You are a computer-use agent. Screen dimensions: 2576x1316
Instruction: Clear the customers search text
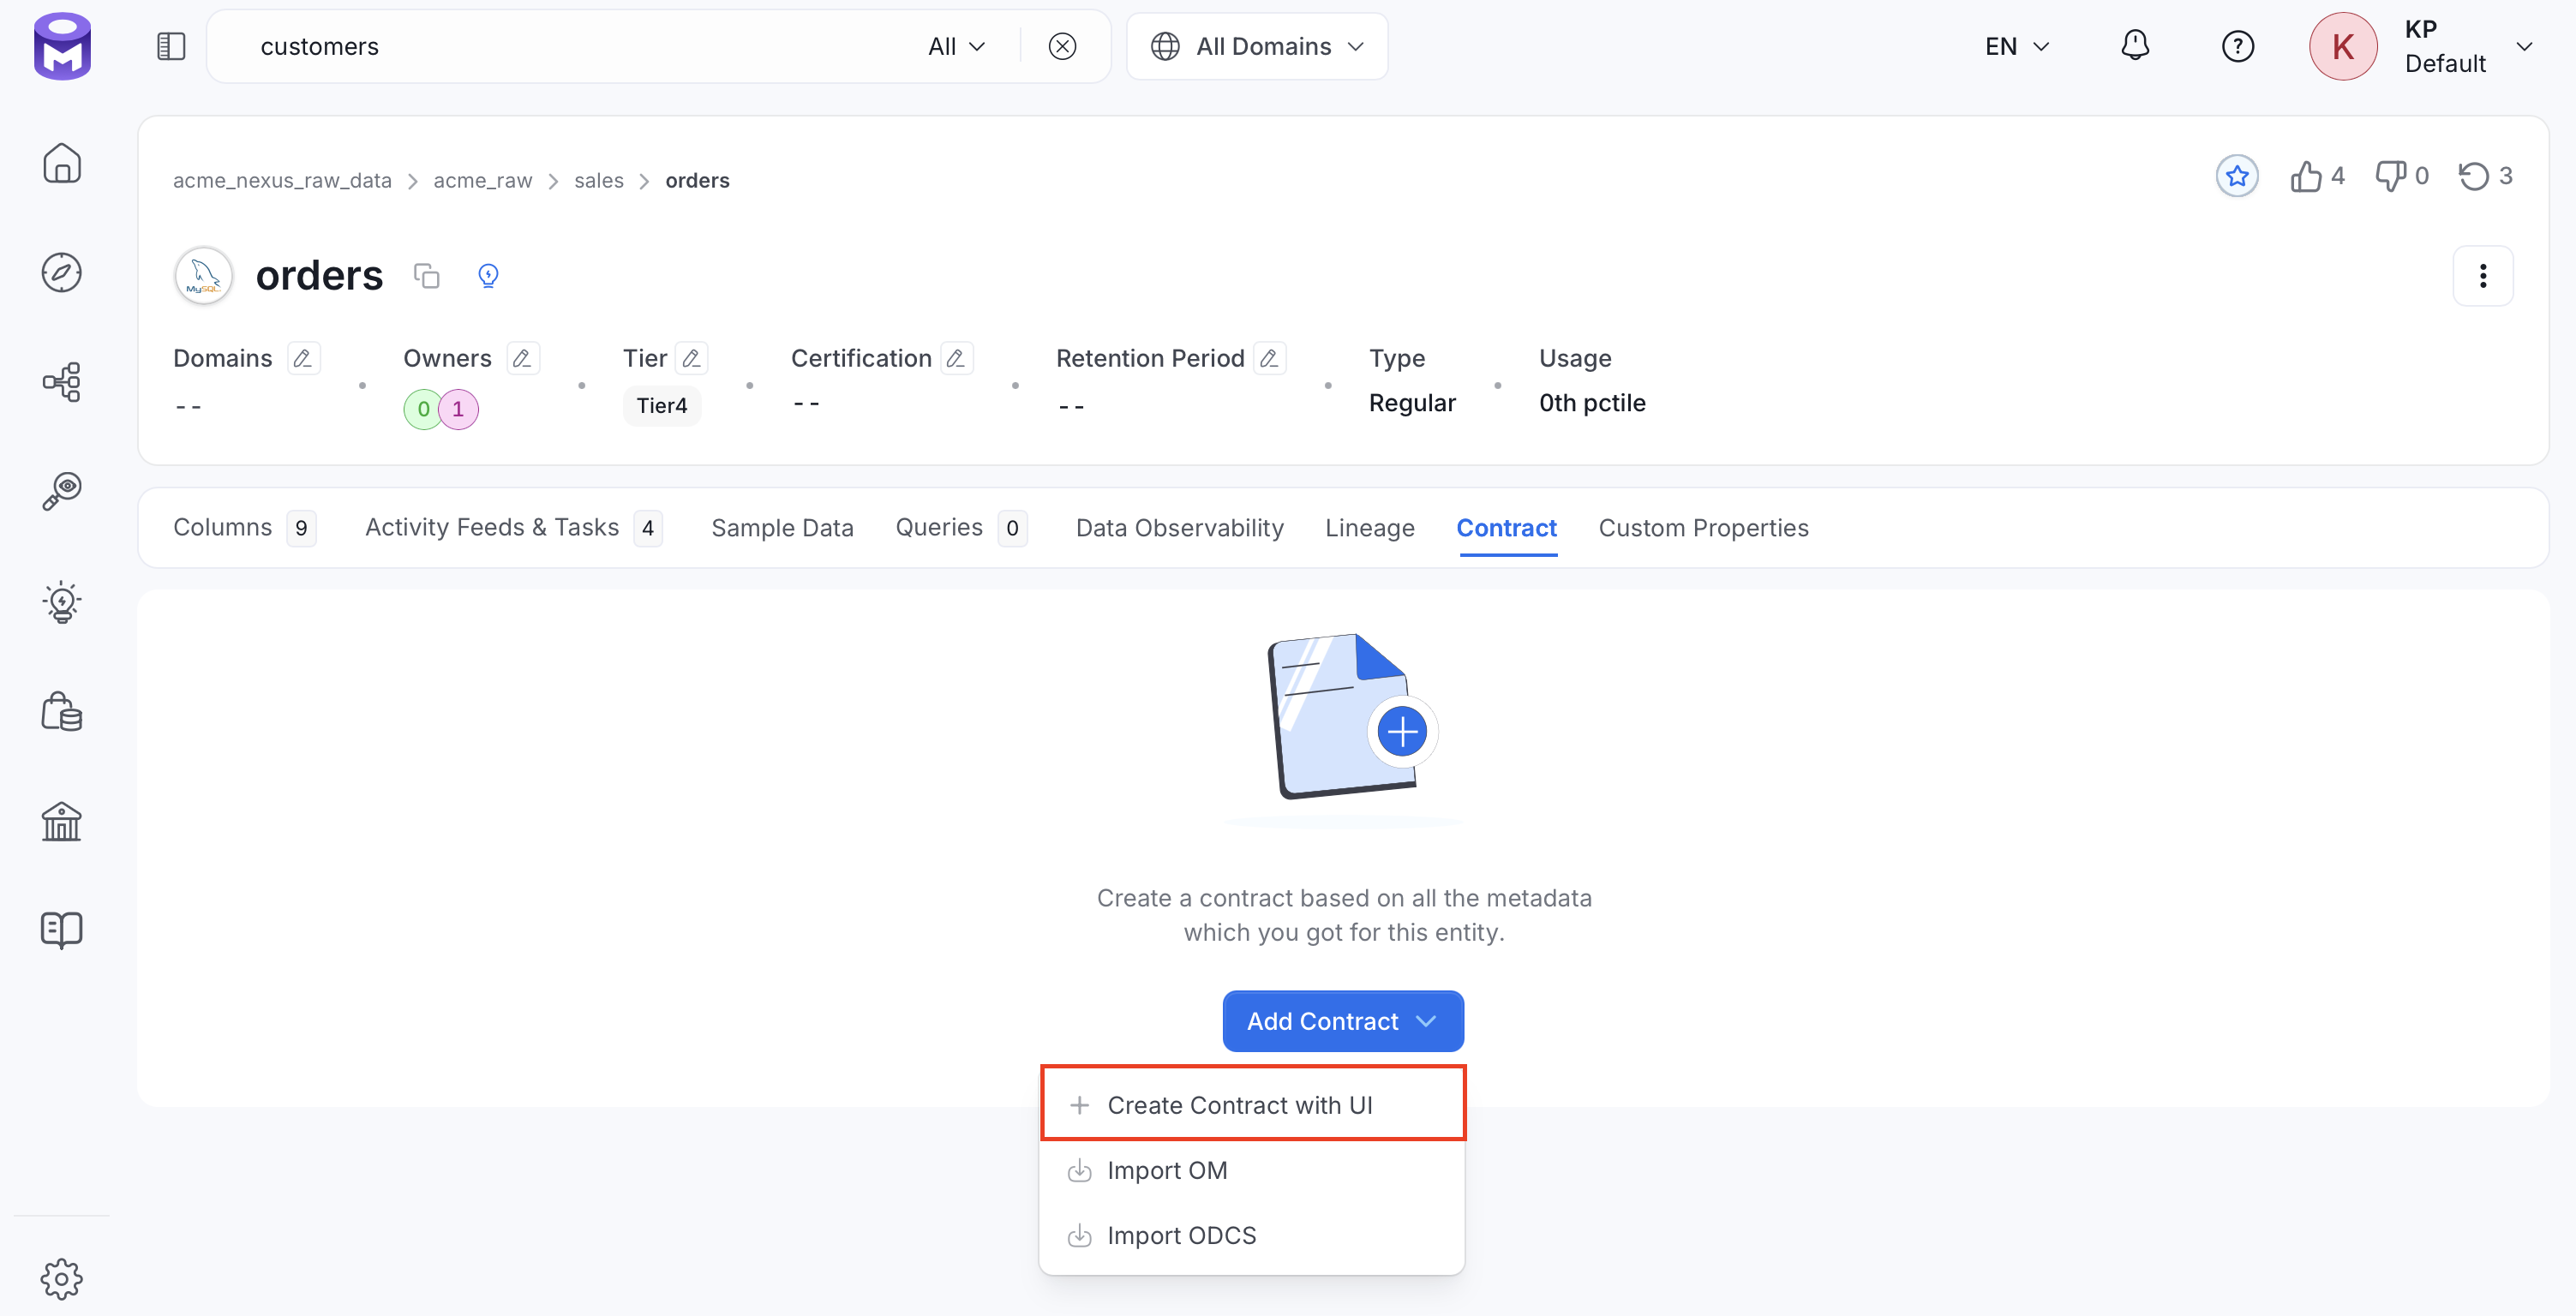coord(1062,46)
